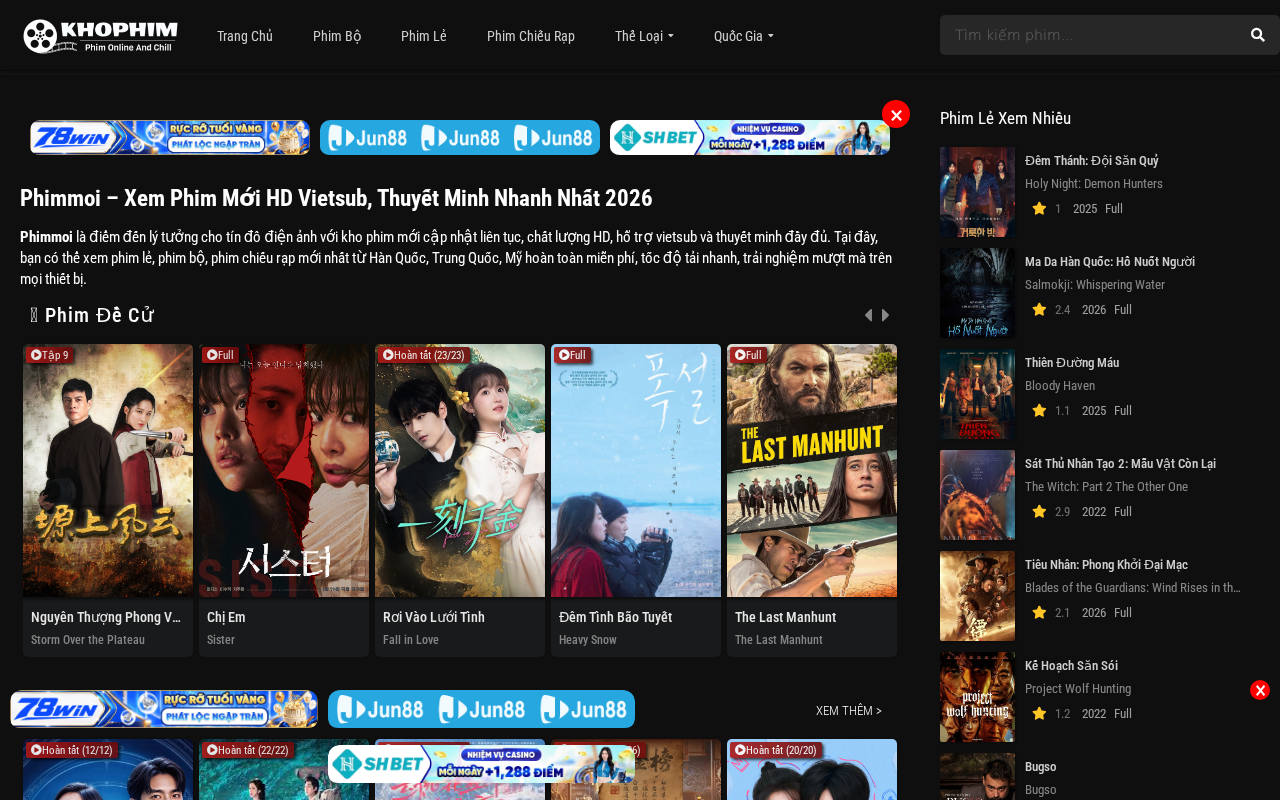The width and height of the screenshot is (1280, 800).
Task: Go to next Phim Đề Cử slide
Action: (885, 315)
